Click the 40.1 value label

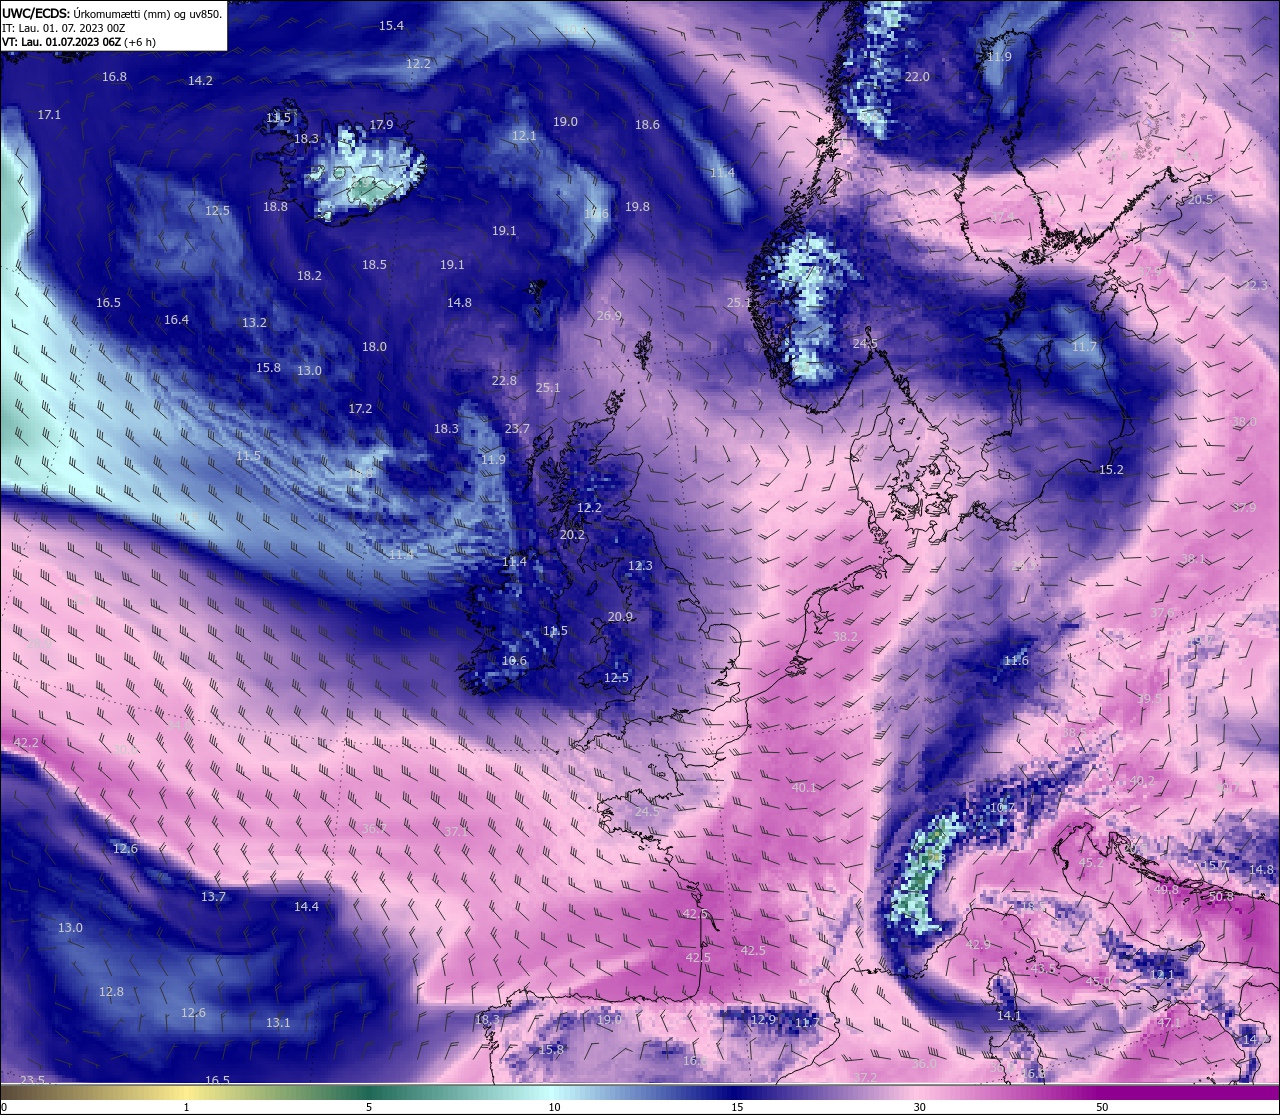pyautogui.click(x=804, y=788)
